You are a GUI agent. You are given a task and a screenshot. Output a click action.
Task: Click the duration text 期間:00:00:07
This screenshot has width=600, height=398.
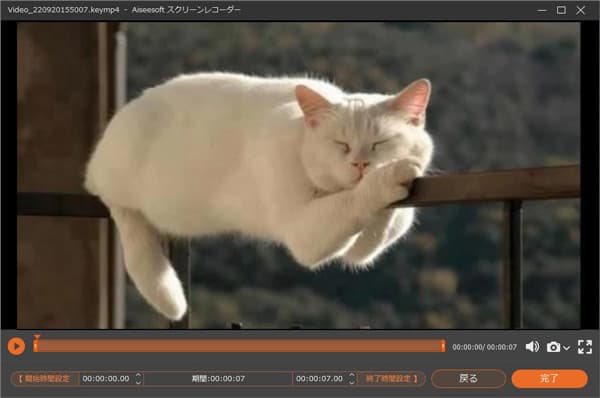(x=218, y=379)
